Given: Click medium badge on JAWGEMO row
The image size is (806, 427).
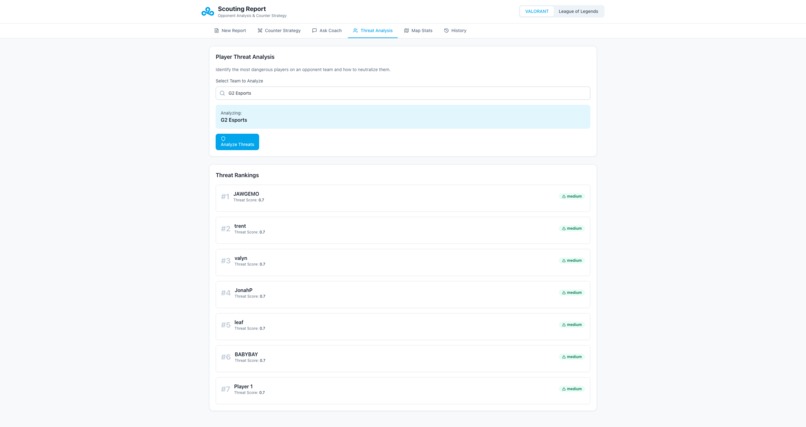Looking at the screenshot, I should tap(572, 196).
